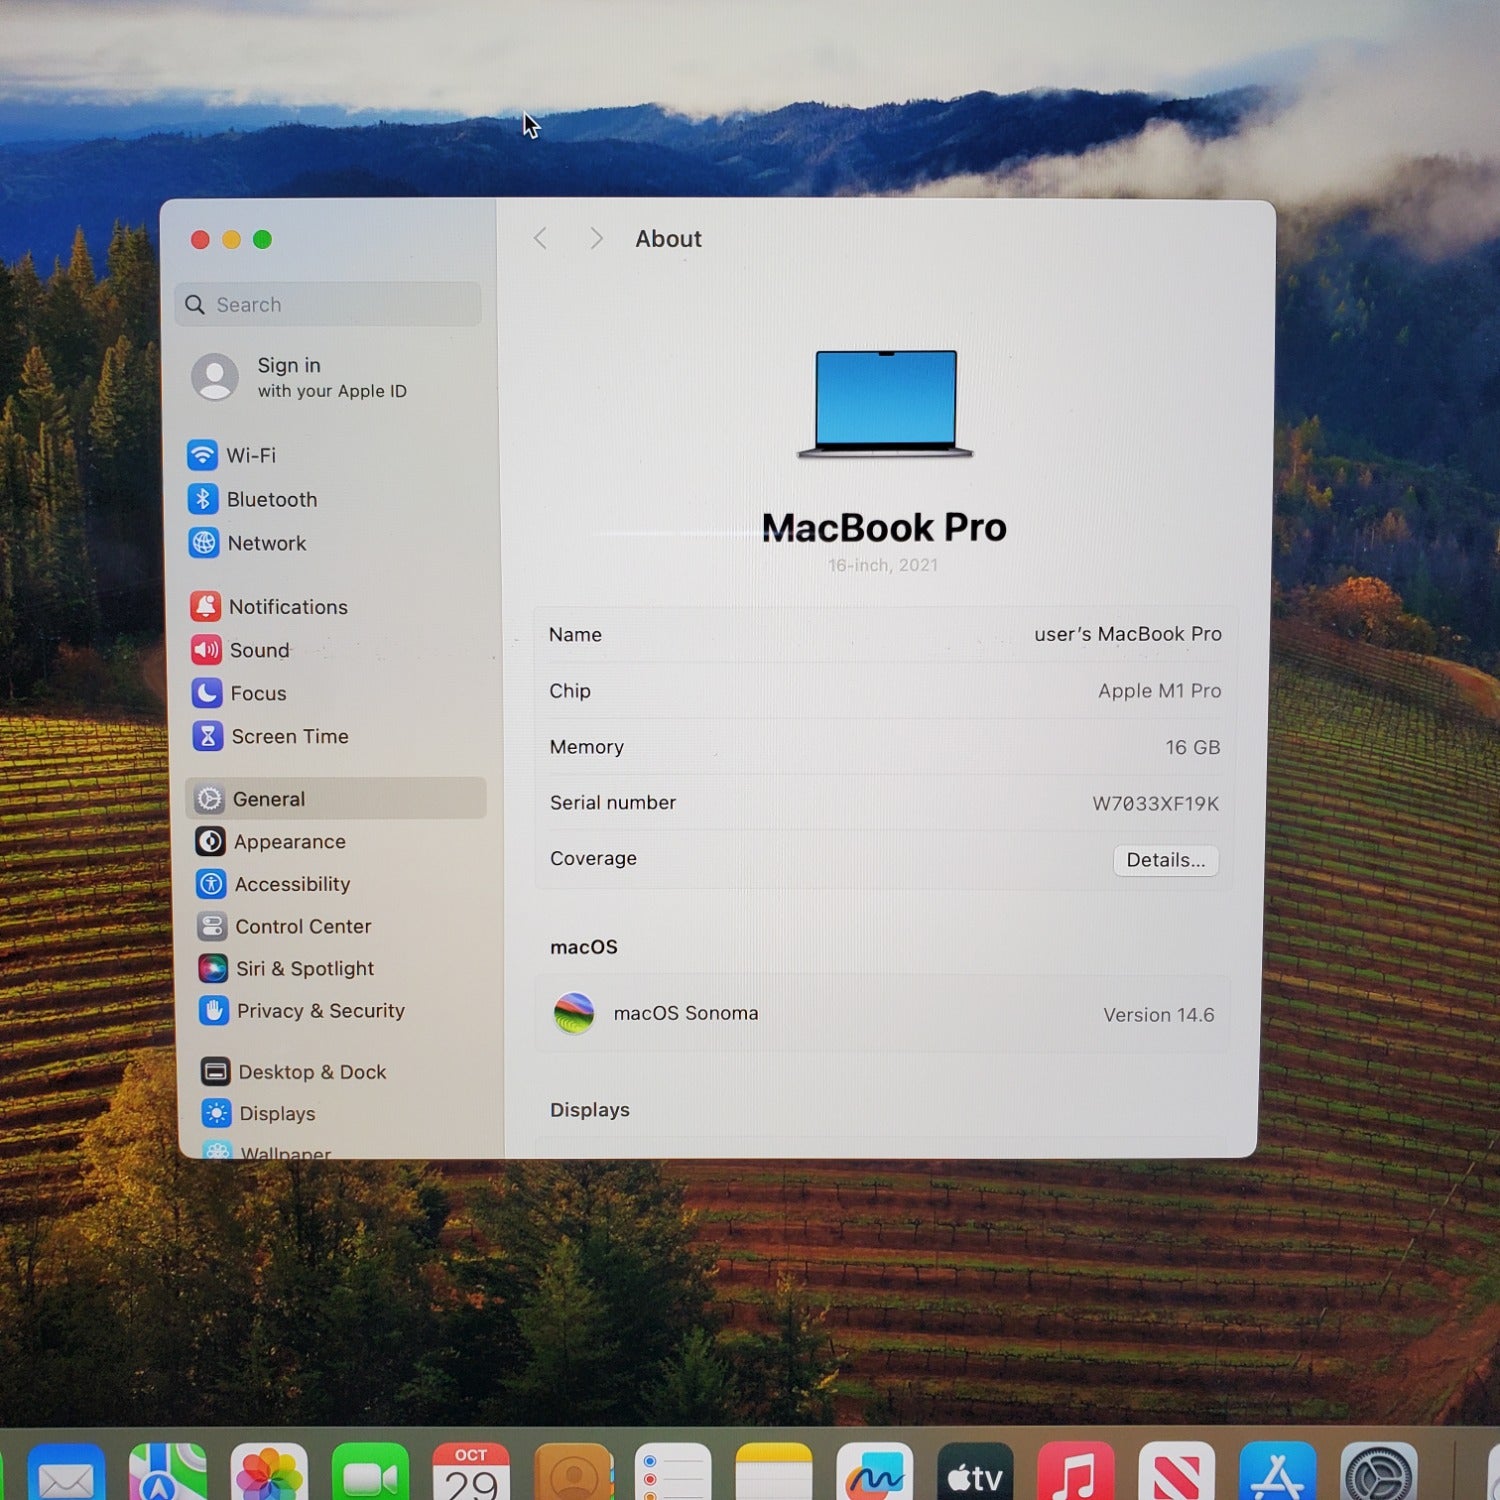The width and height of the screenshot is (1500, 1500).
Task: Open the Network settings pane
Action: pos(266,543)
